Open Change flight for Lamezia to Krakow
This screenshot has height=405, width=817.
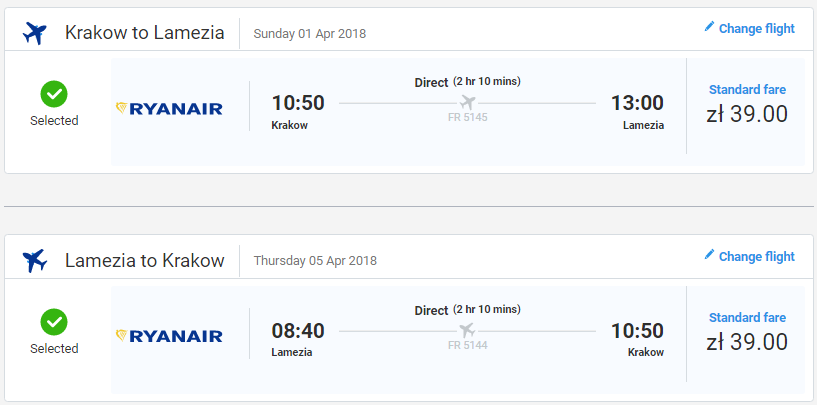[x=749, y=256]
